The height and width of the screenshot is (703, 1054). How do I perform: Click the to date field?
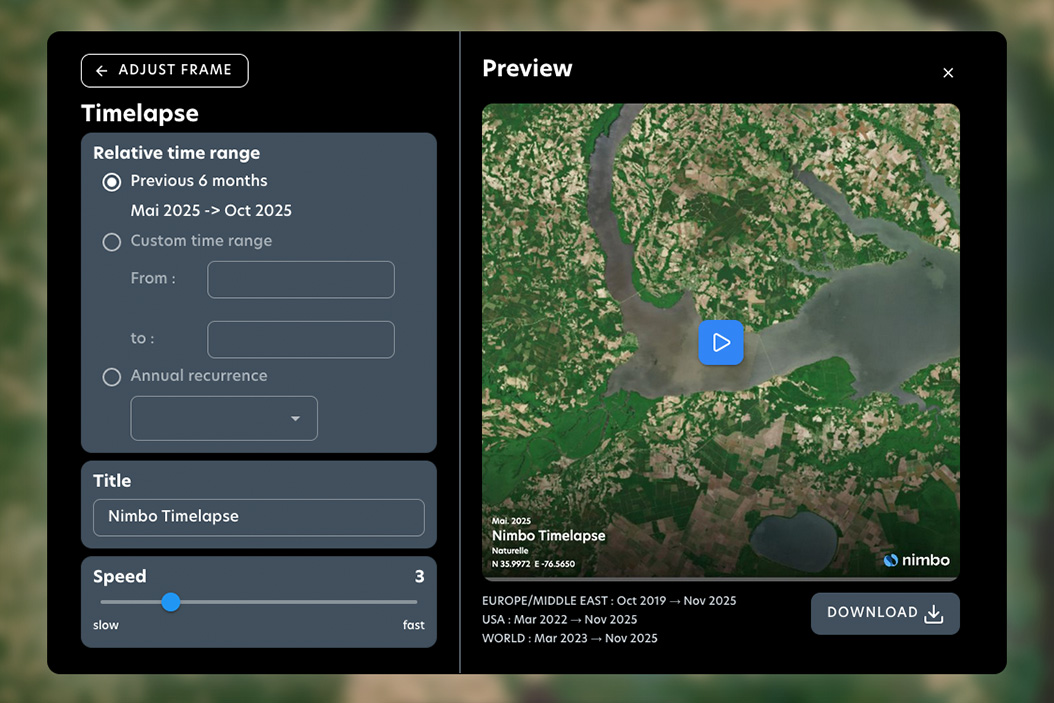[x=300, y=339]
